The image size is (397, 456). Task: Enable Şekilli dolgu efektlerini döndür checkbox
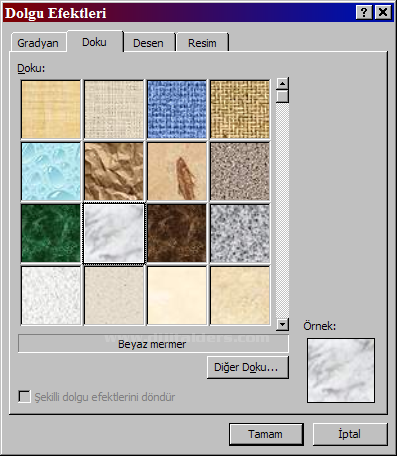[24, 397]
